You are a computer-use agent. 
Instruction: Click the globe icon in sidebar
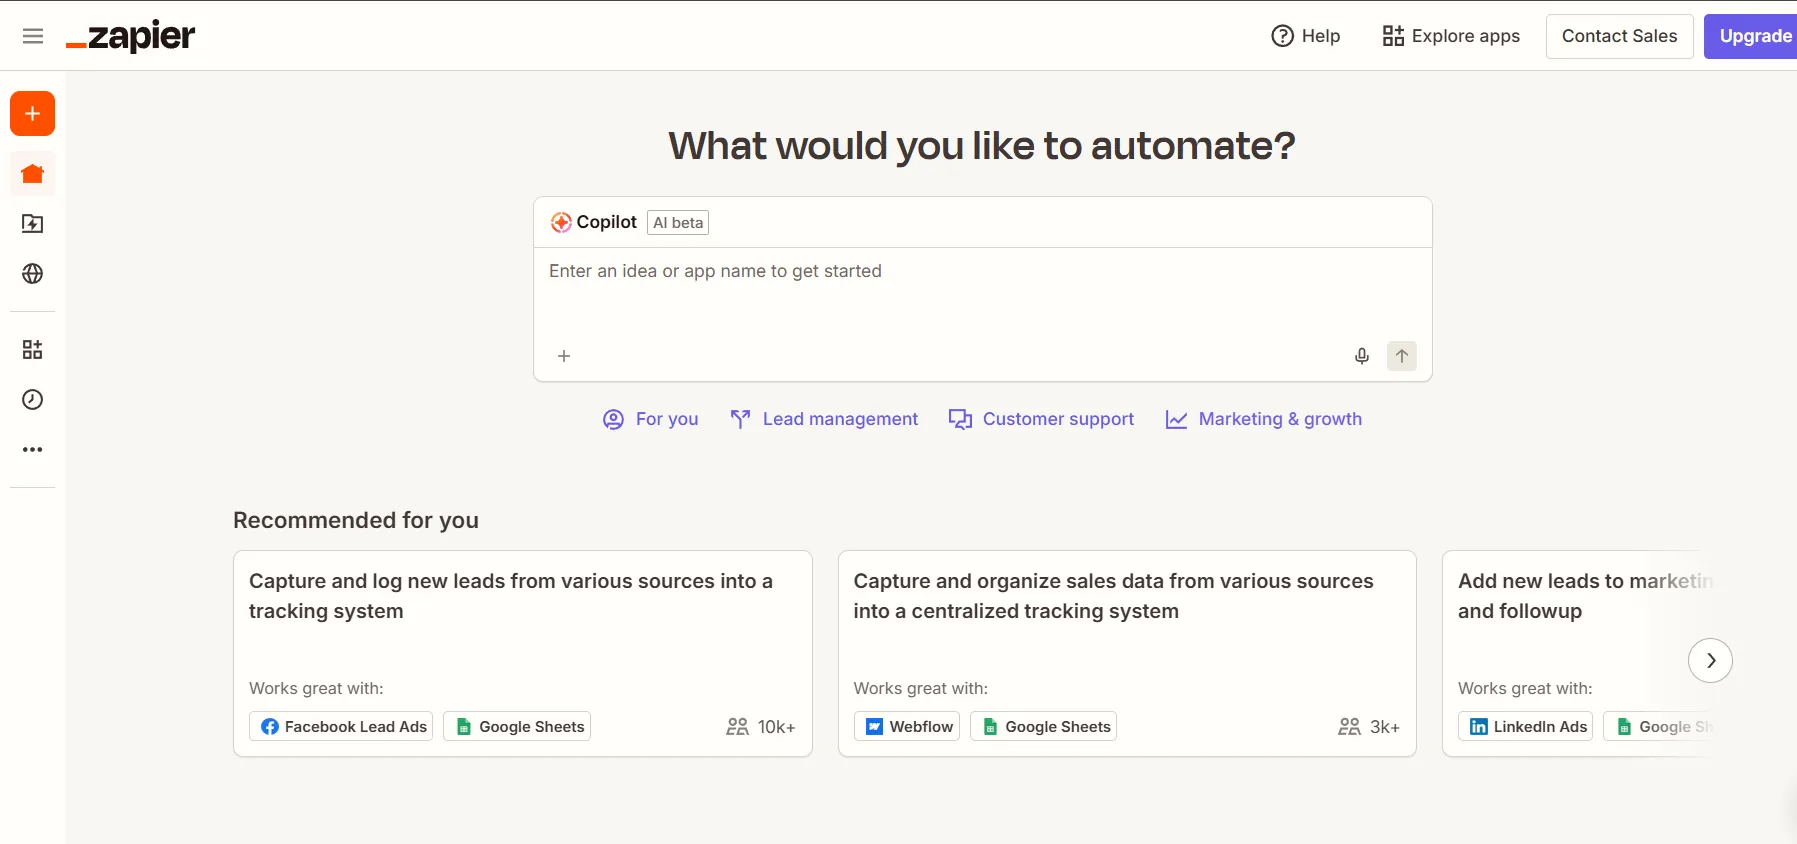pyautogui.click(x=32, y=274)
